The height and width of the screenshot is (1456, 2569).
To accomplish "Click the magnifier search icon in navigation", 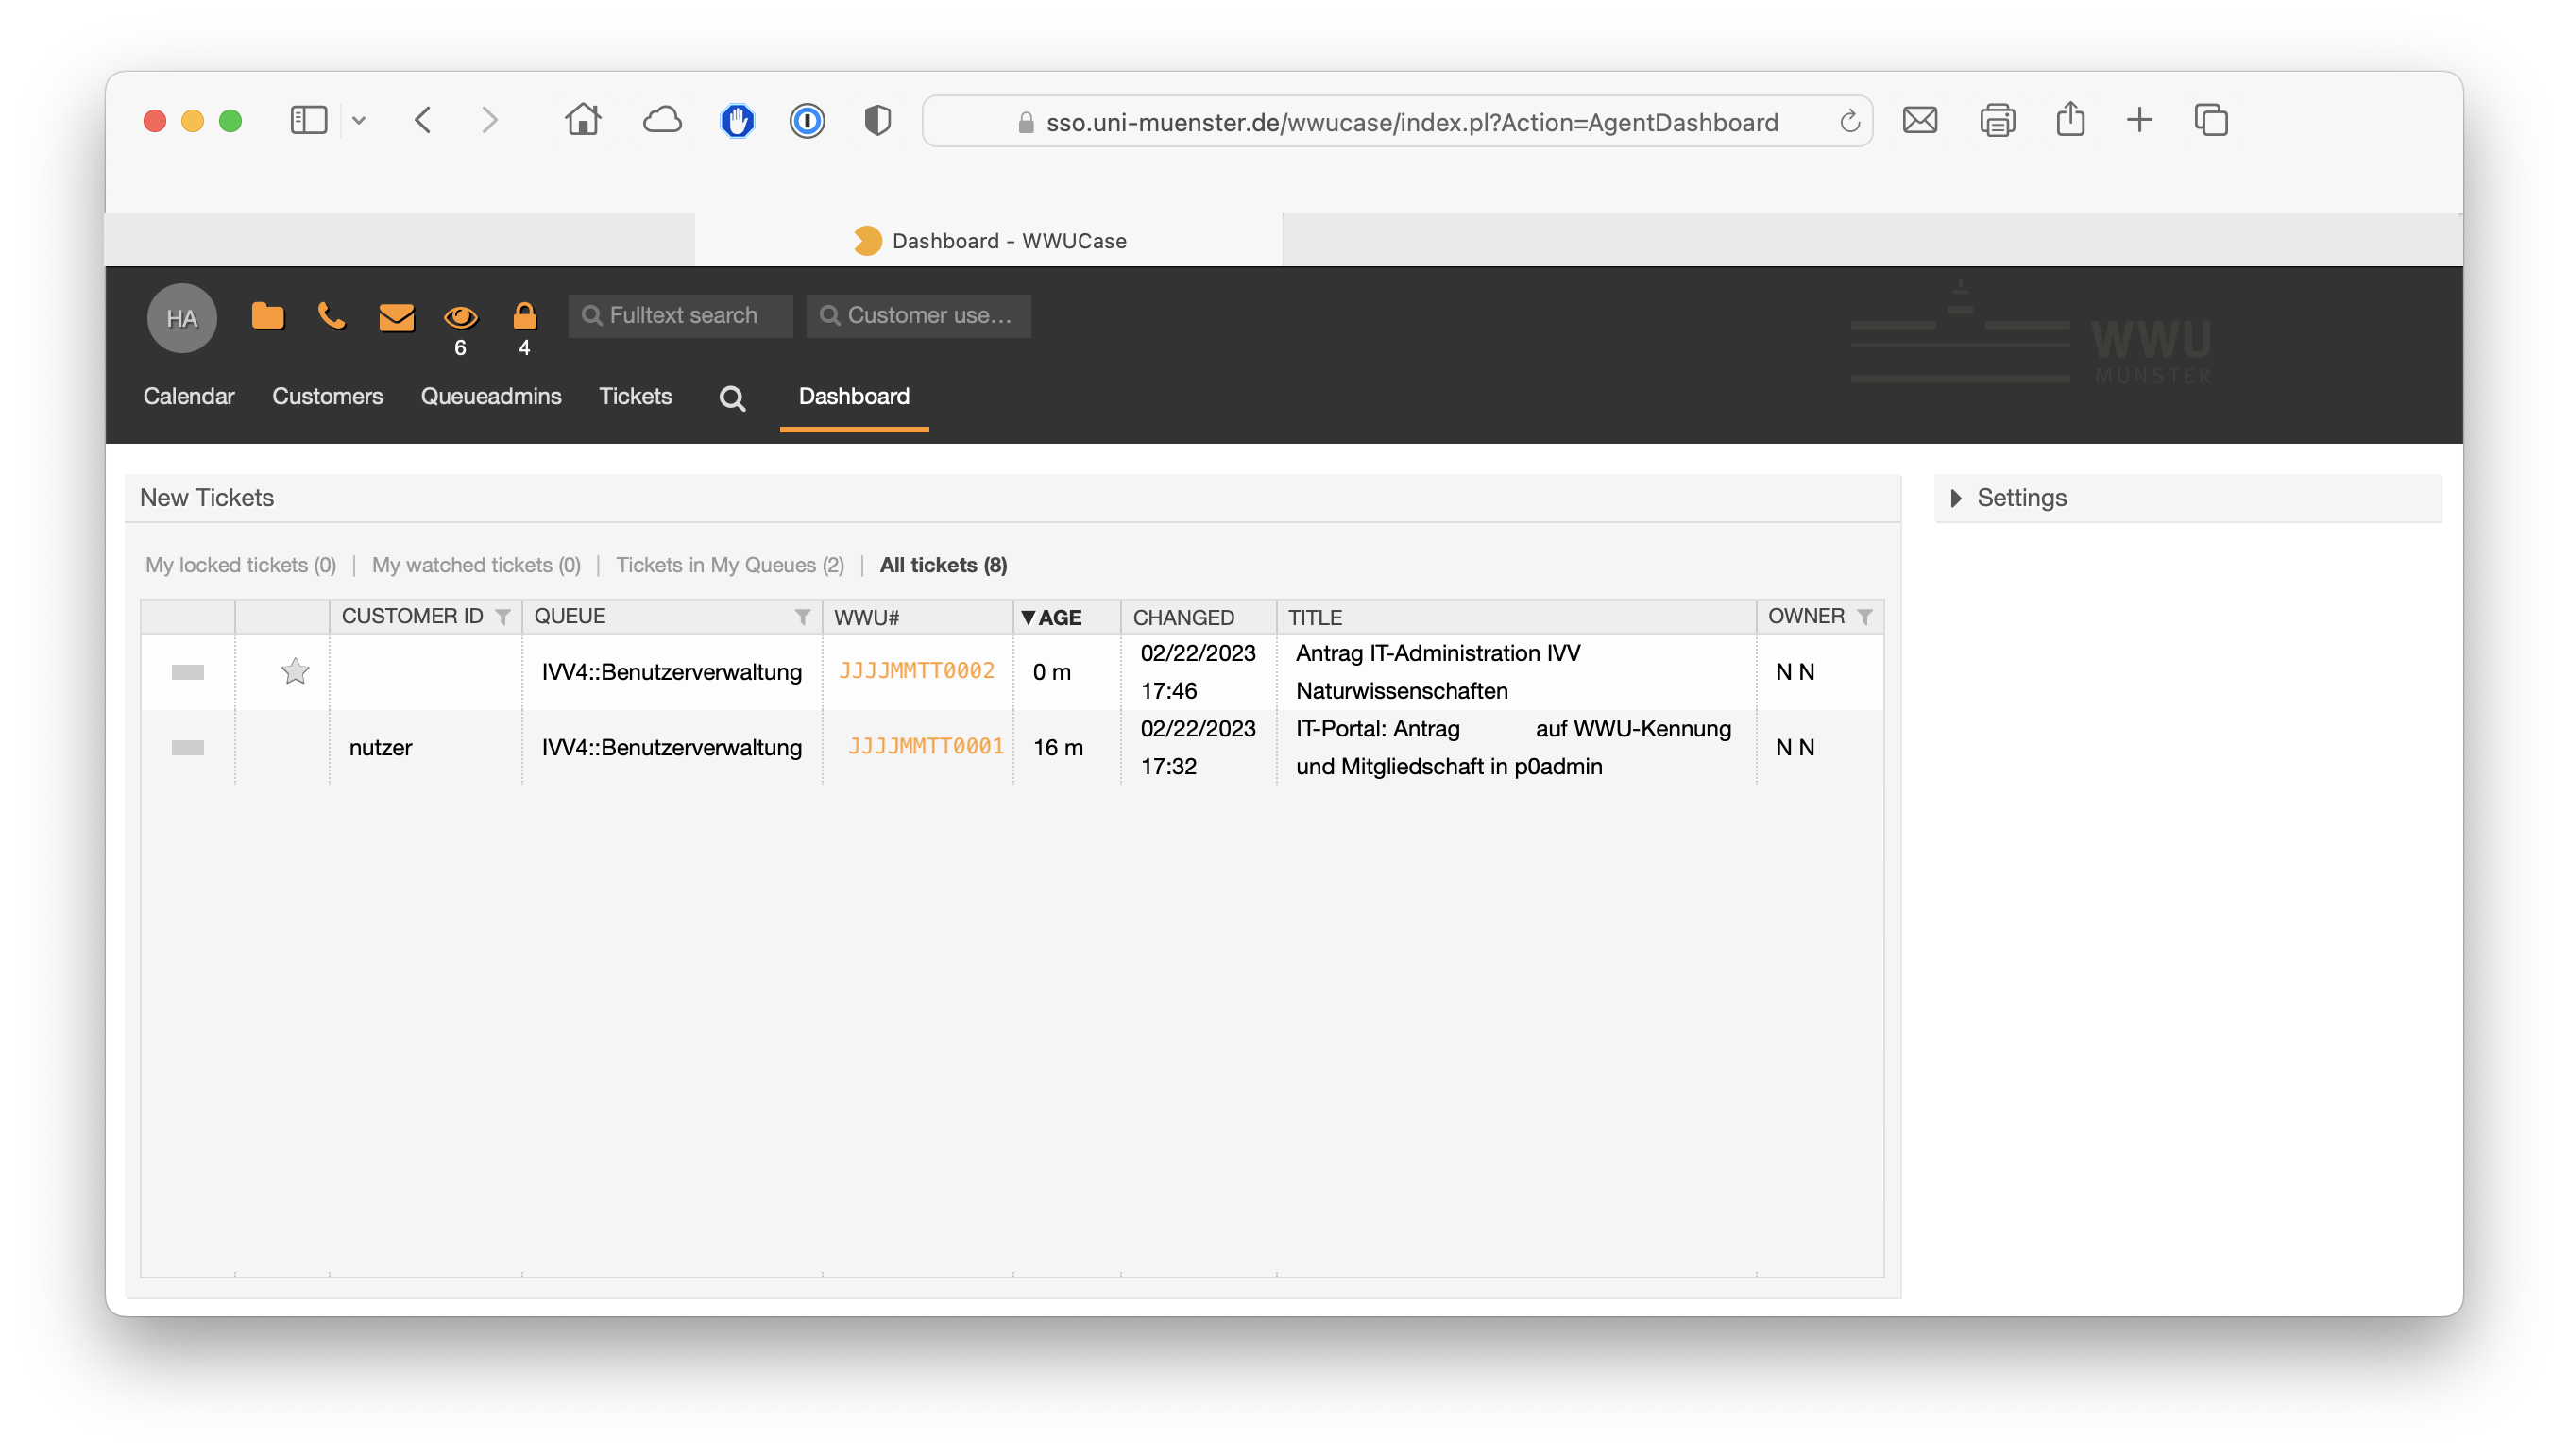I will pyautogui.click(x=732, y=398).
